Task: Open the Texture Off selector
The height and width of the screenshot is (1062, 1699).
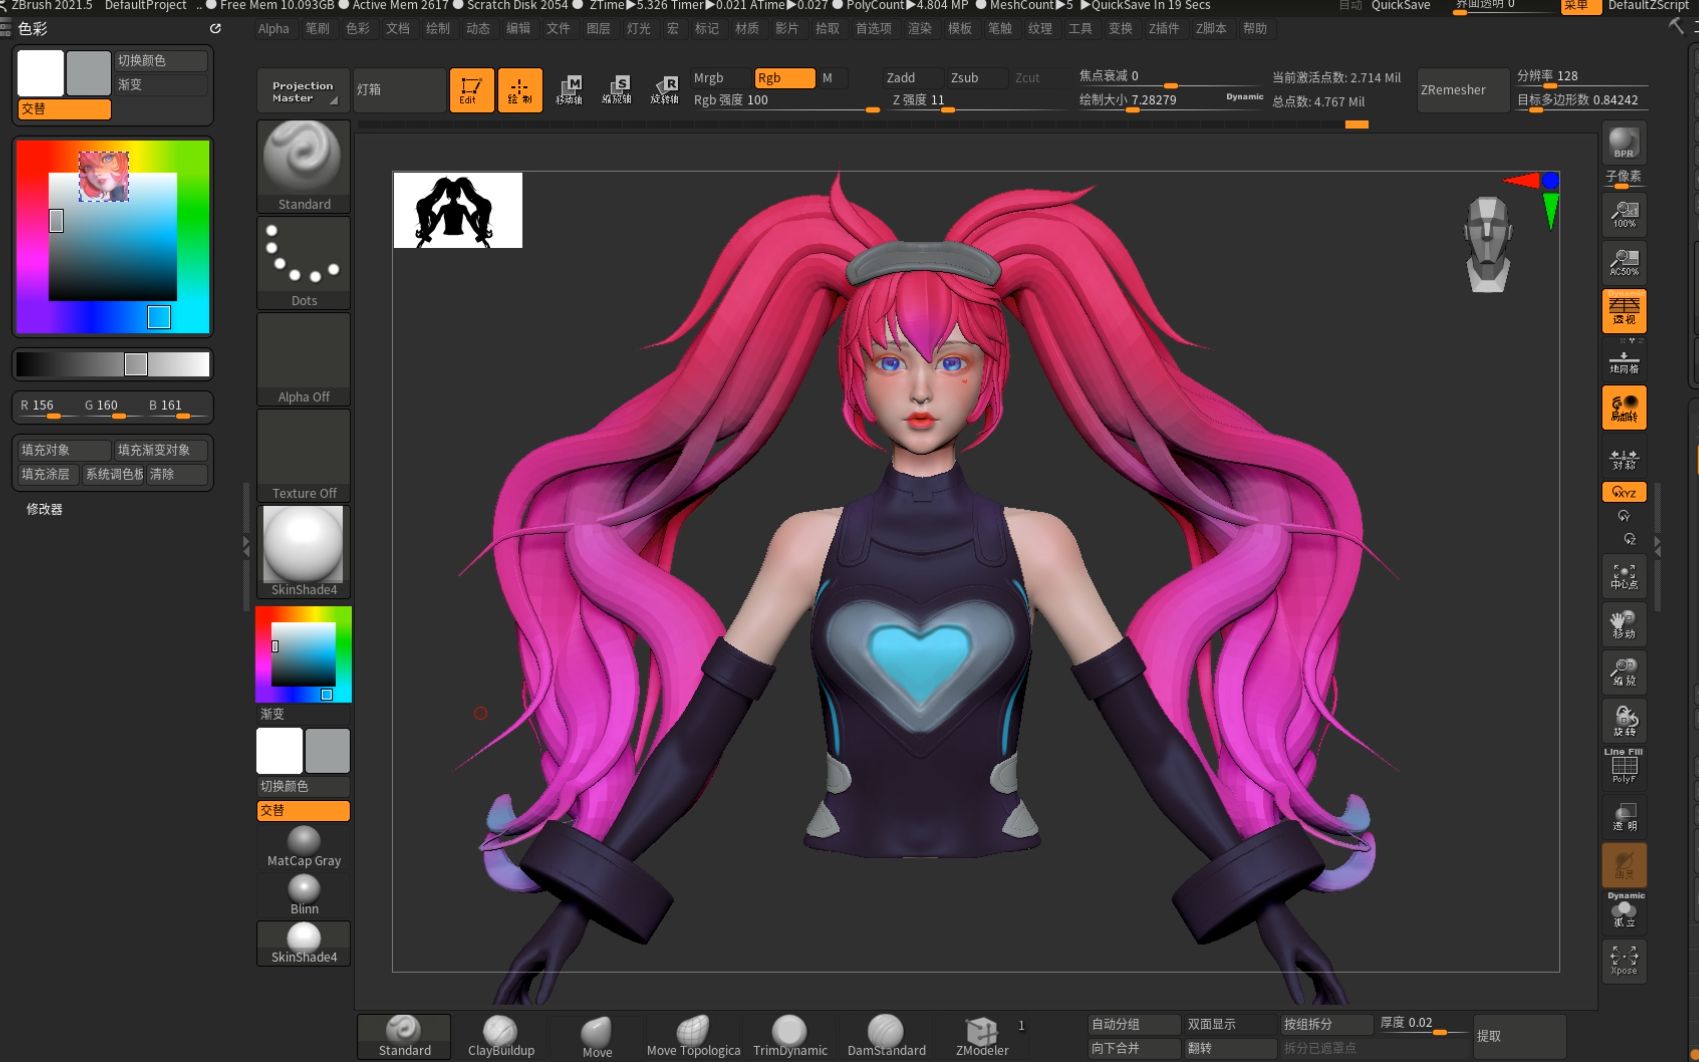Action: pos(303,455)
